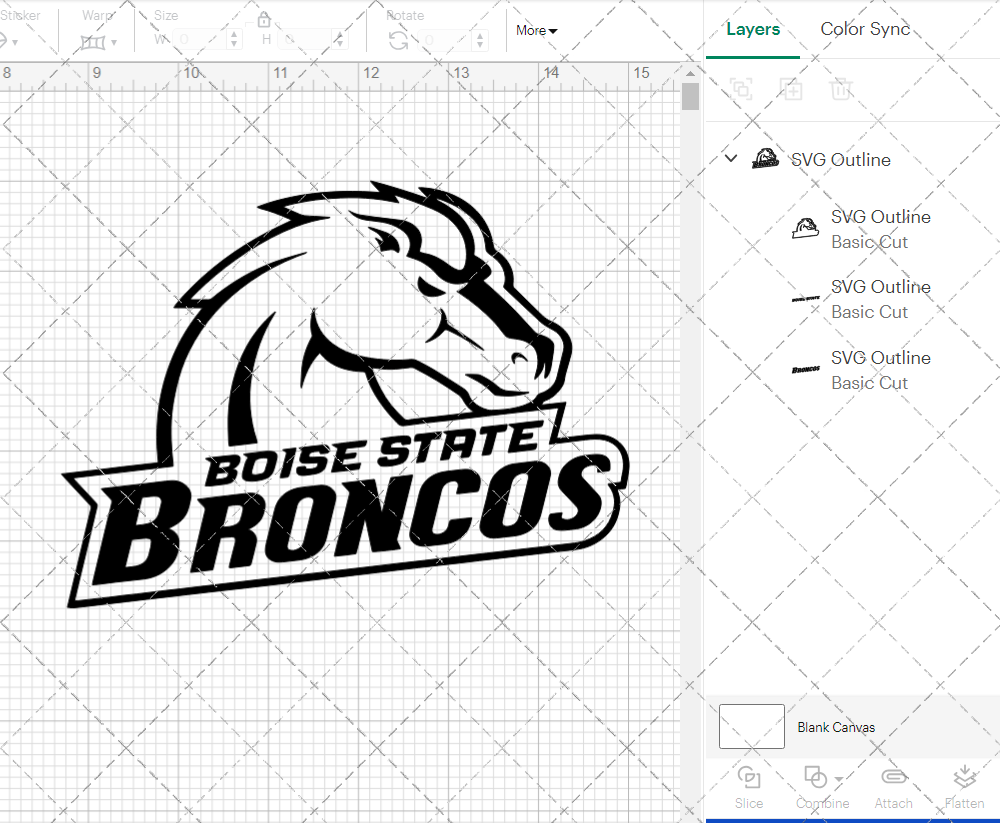Screen dimensions: 1000x823
Task: Select the Attach tool
Action: (x=893, y=787)
